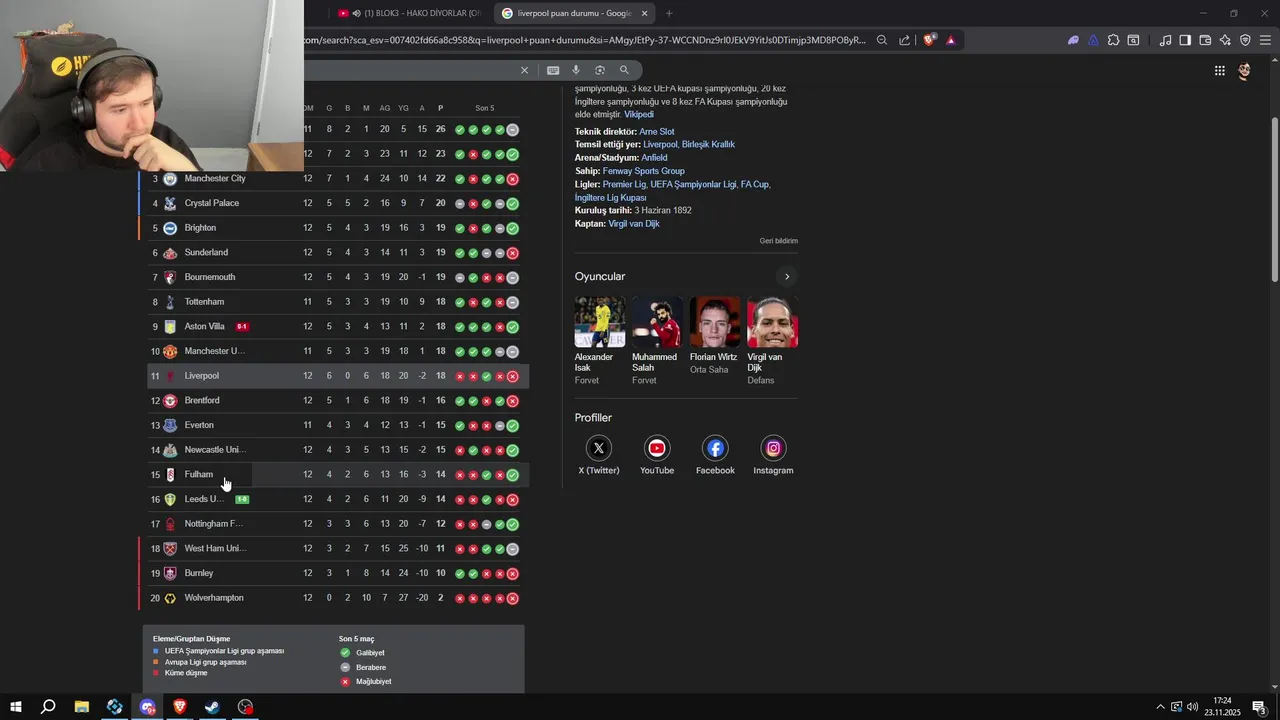Open Alexander Isak player thumbnail
The image size is (1280, 720).
click(600, 322)
